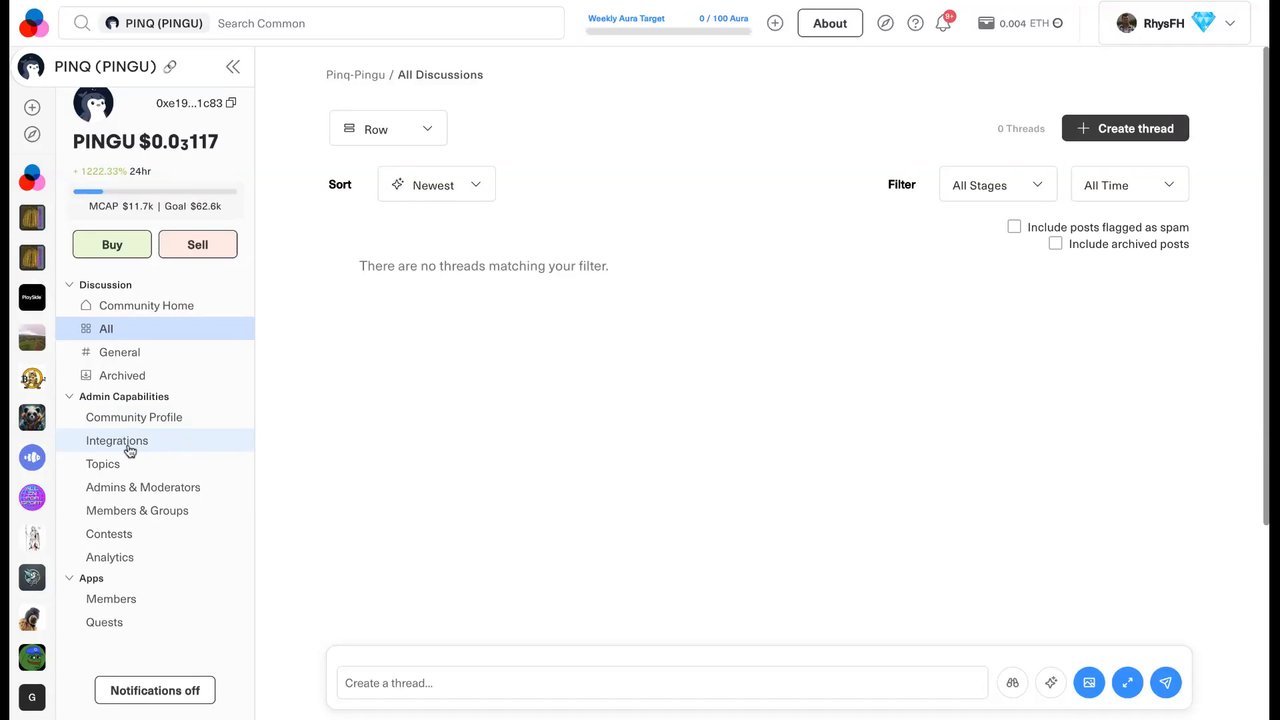Click the About button
1280x720 pixels.
pyautogui.click(x=830, y=23)
